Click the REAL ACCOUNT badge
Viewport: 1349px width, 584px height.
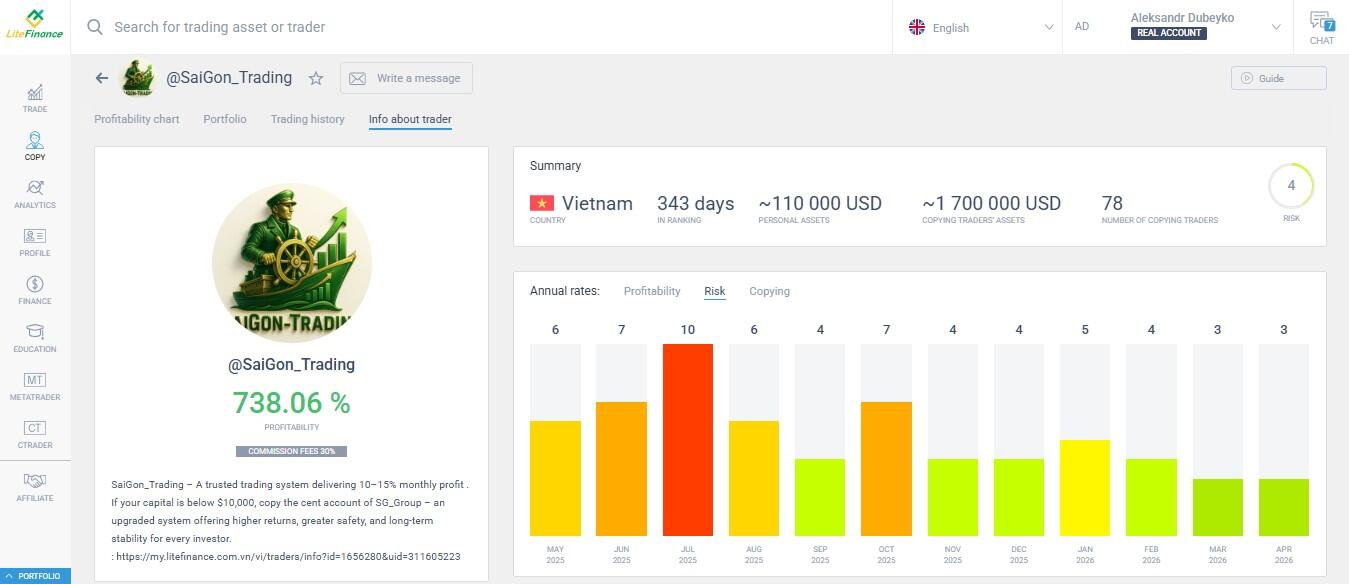[x=1169, y=33]
